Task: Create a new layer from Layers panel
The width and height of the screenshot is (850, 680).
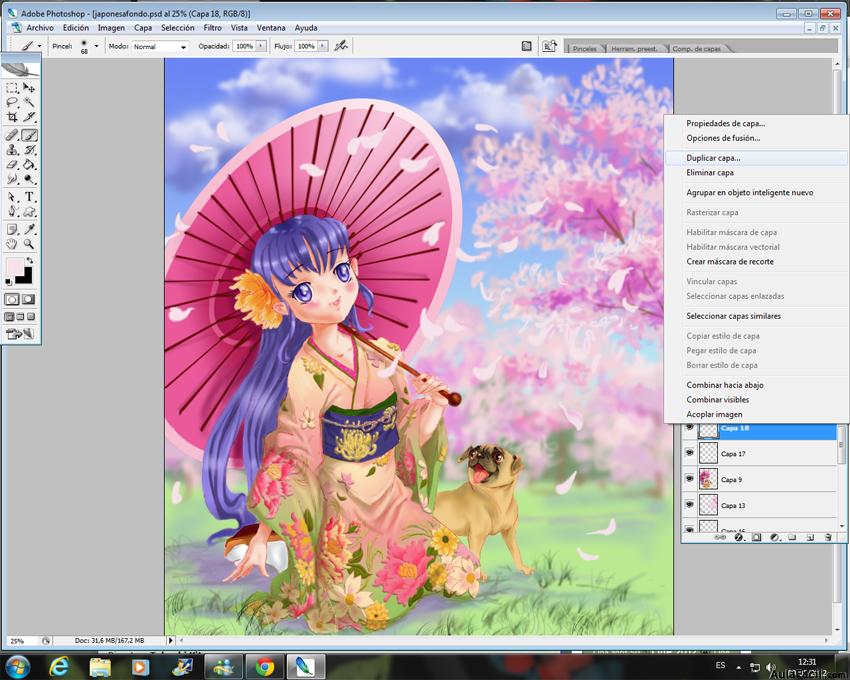Action: pyautogui.click(x=810, y=537)
